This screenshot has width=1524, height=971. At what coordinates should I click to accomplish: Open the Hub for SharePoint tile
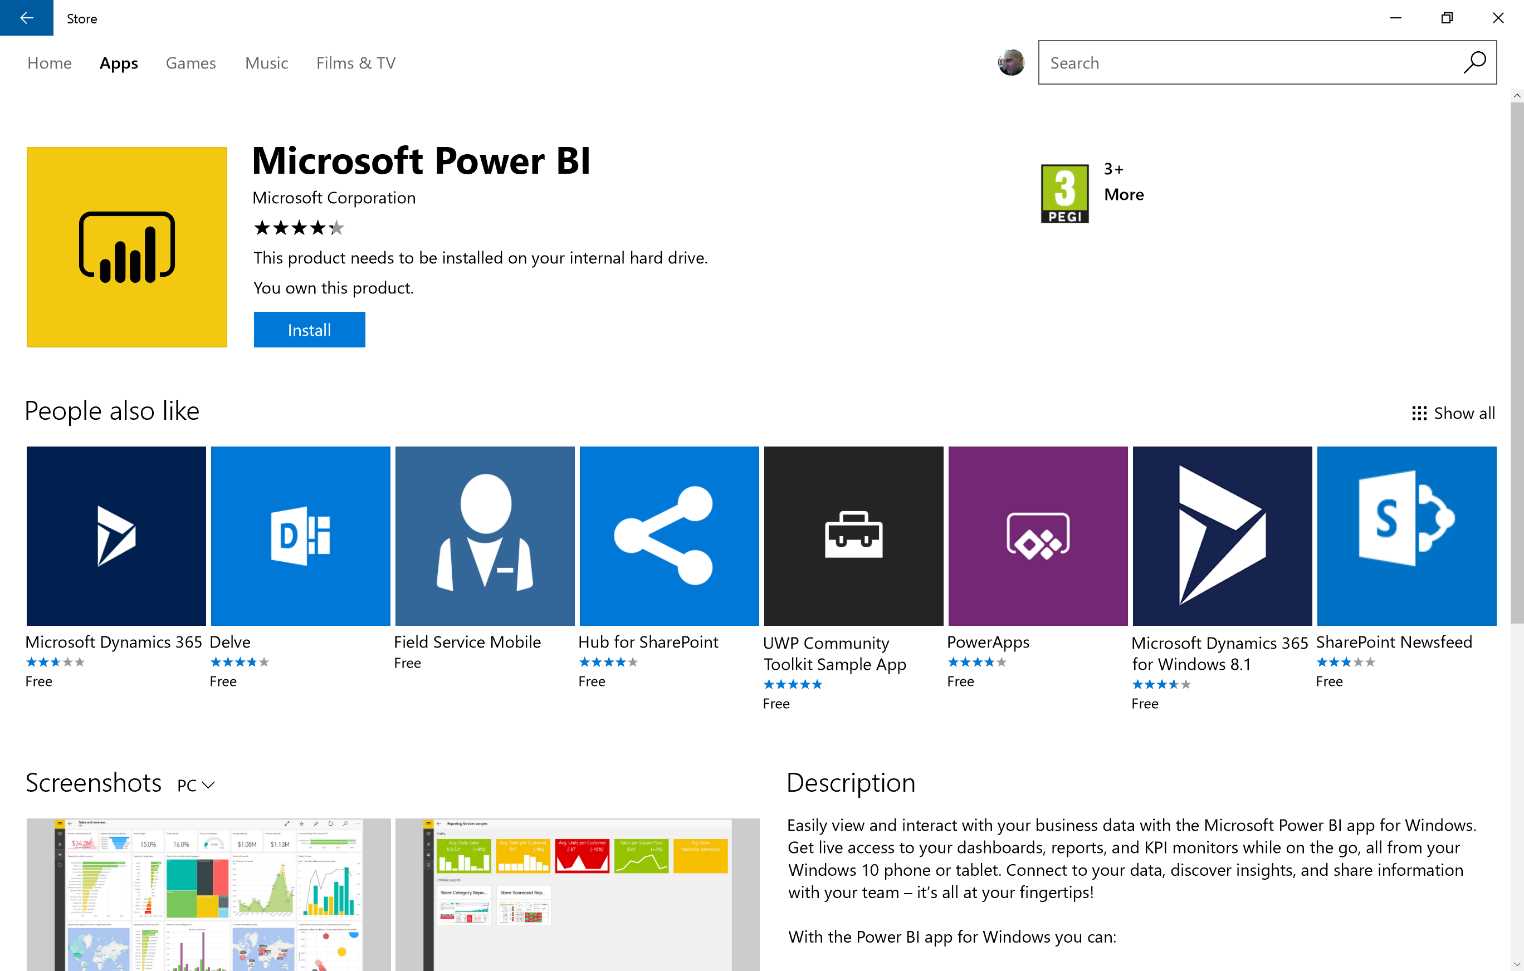coord(668,535)
